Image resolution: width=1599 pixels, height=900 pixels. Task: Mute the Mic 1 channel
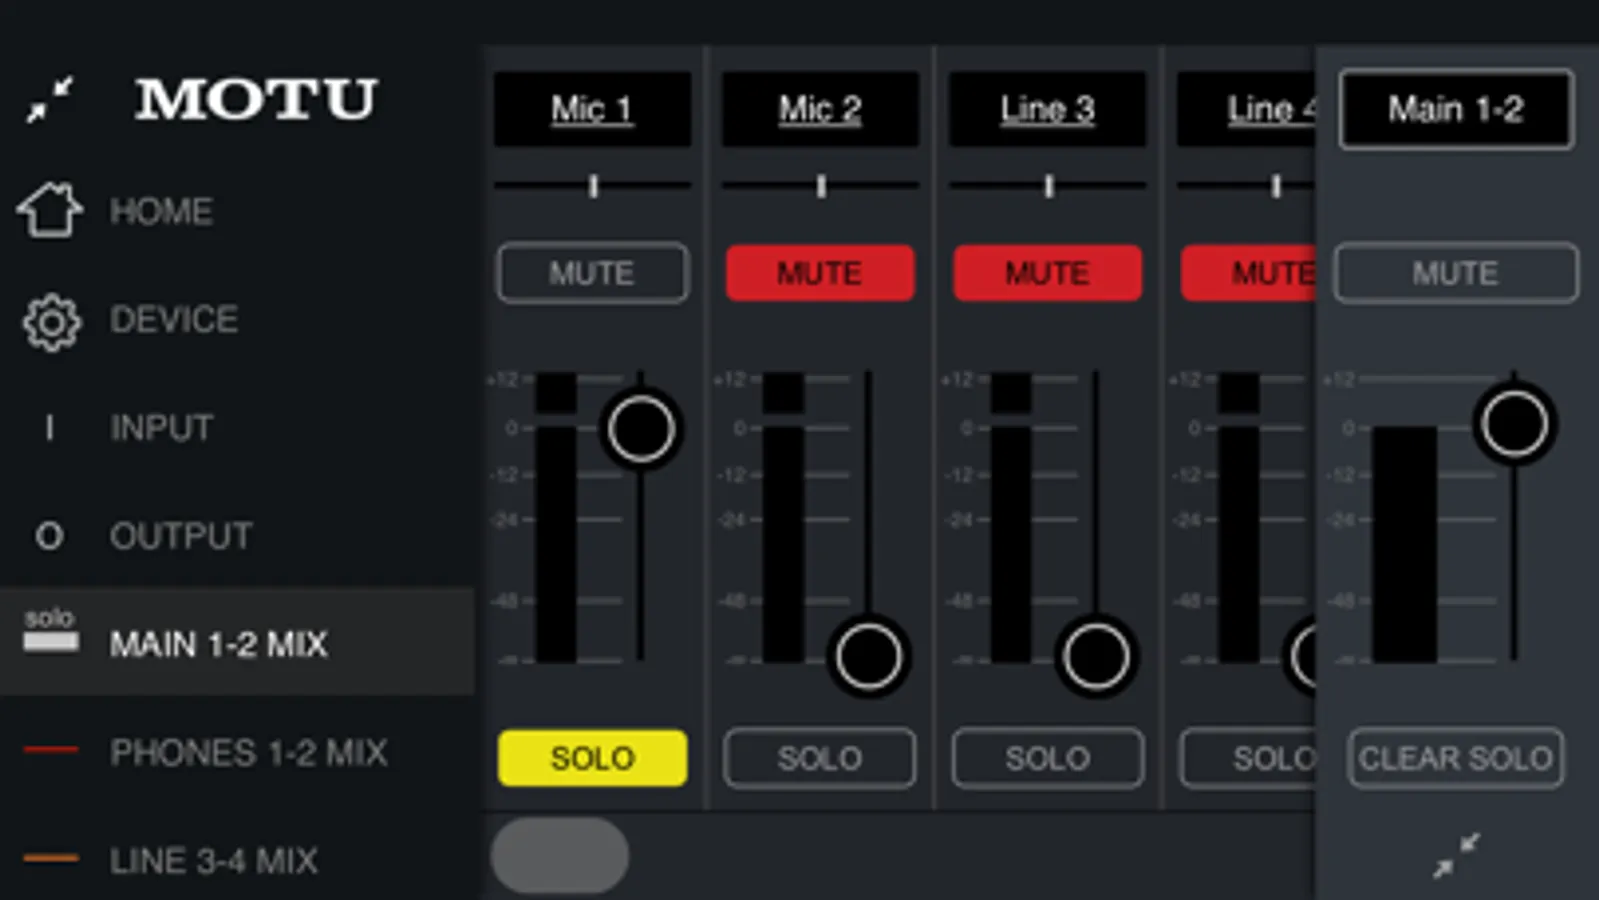(593, 273)
